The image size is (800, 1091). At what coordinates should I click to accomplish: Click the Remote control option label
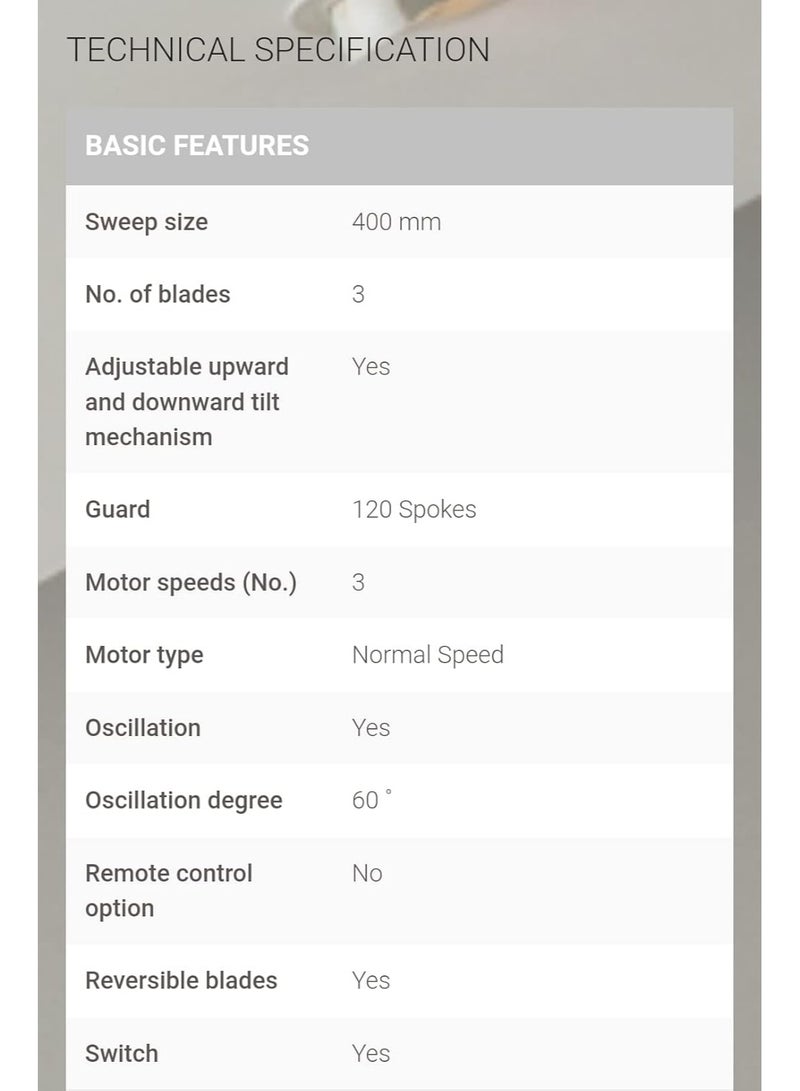tap(168, 891)
